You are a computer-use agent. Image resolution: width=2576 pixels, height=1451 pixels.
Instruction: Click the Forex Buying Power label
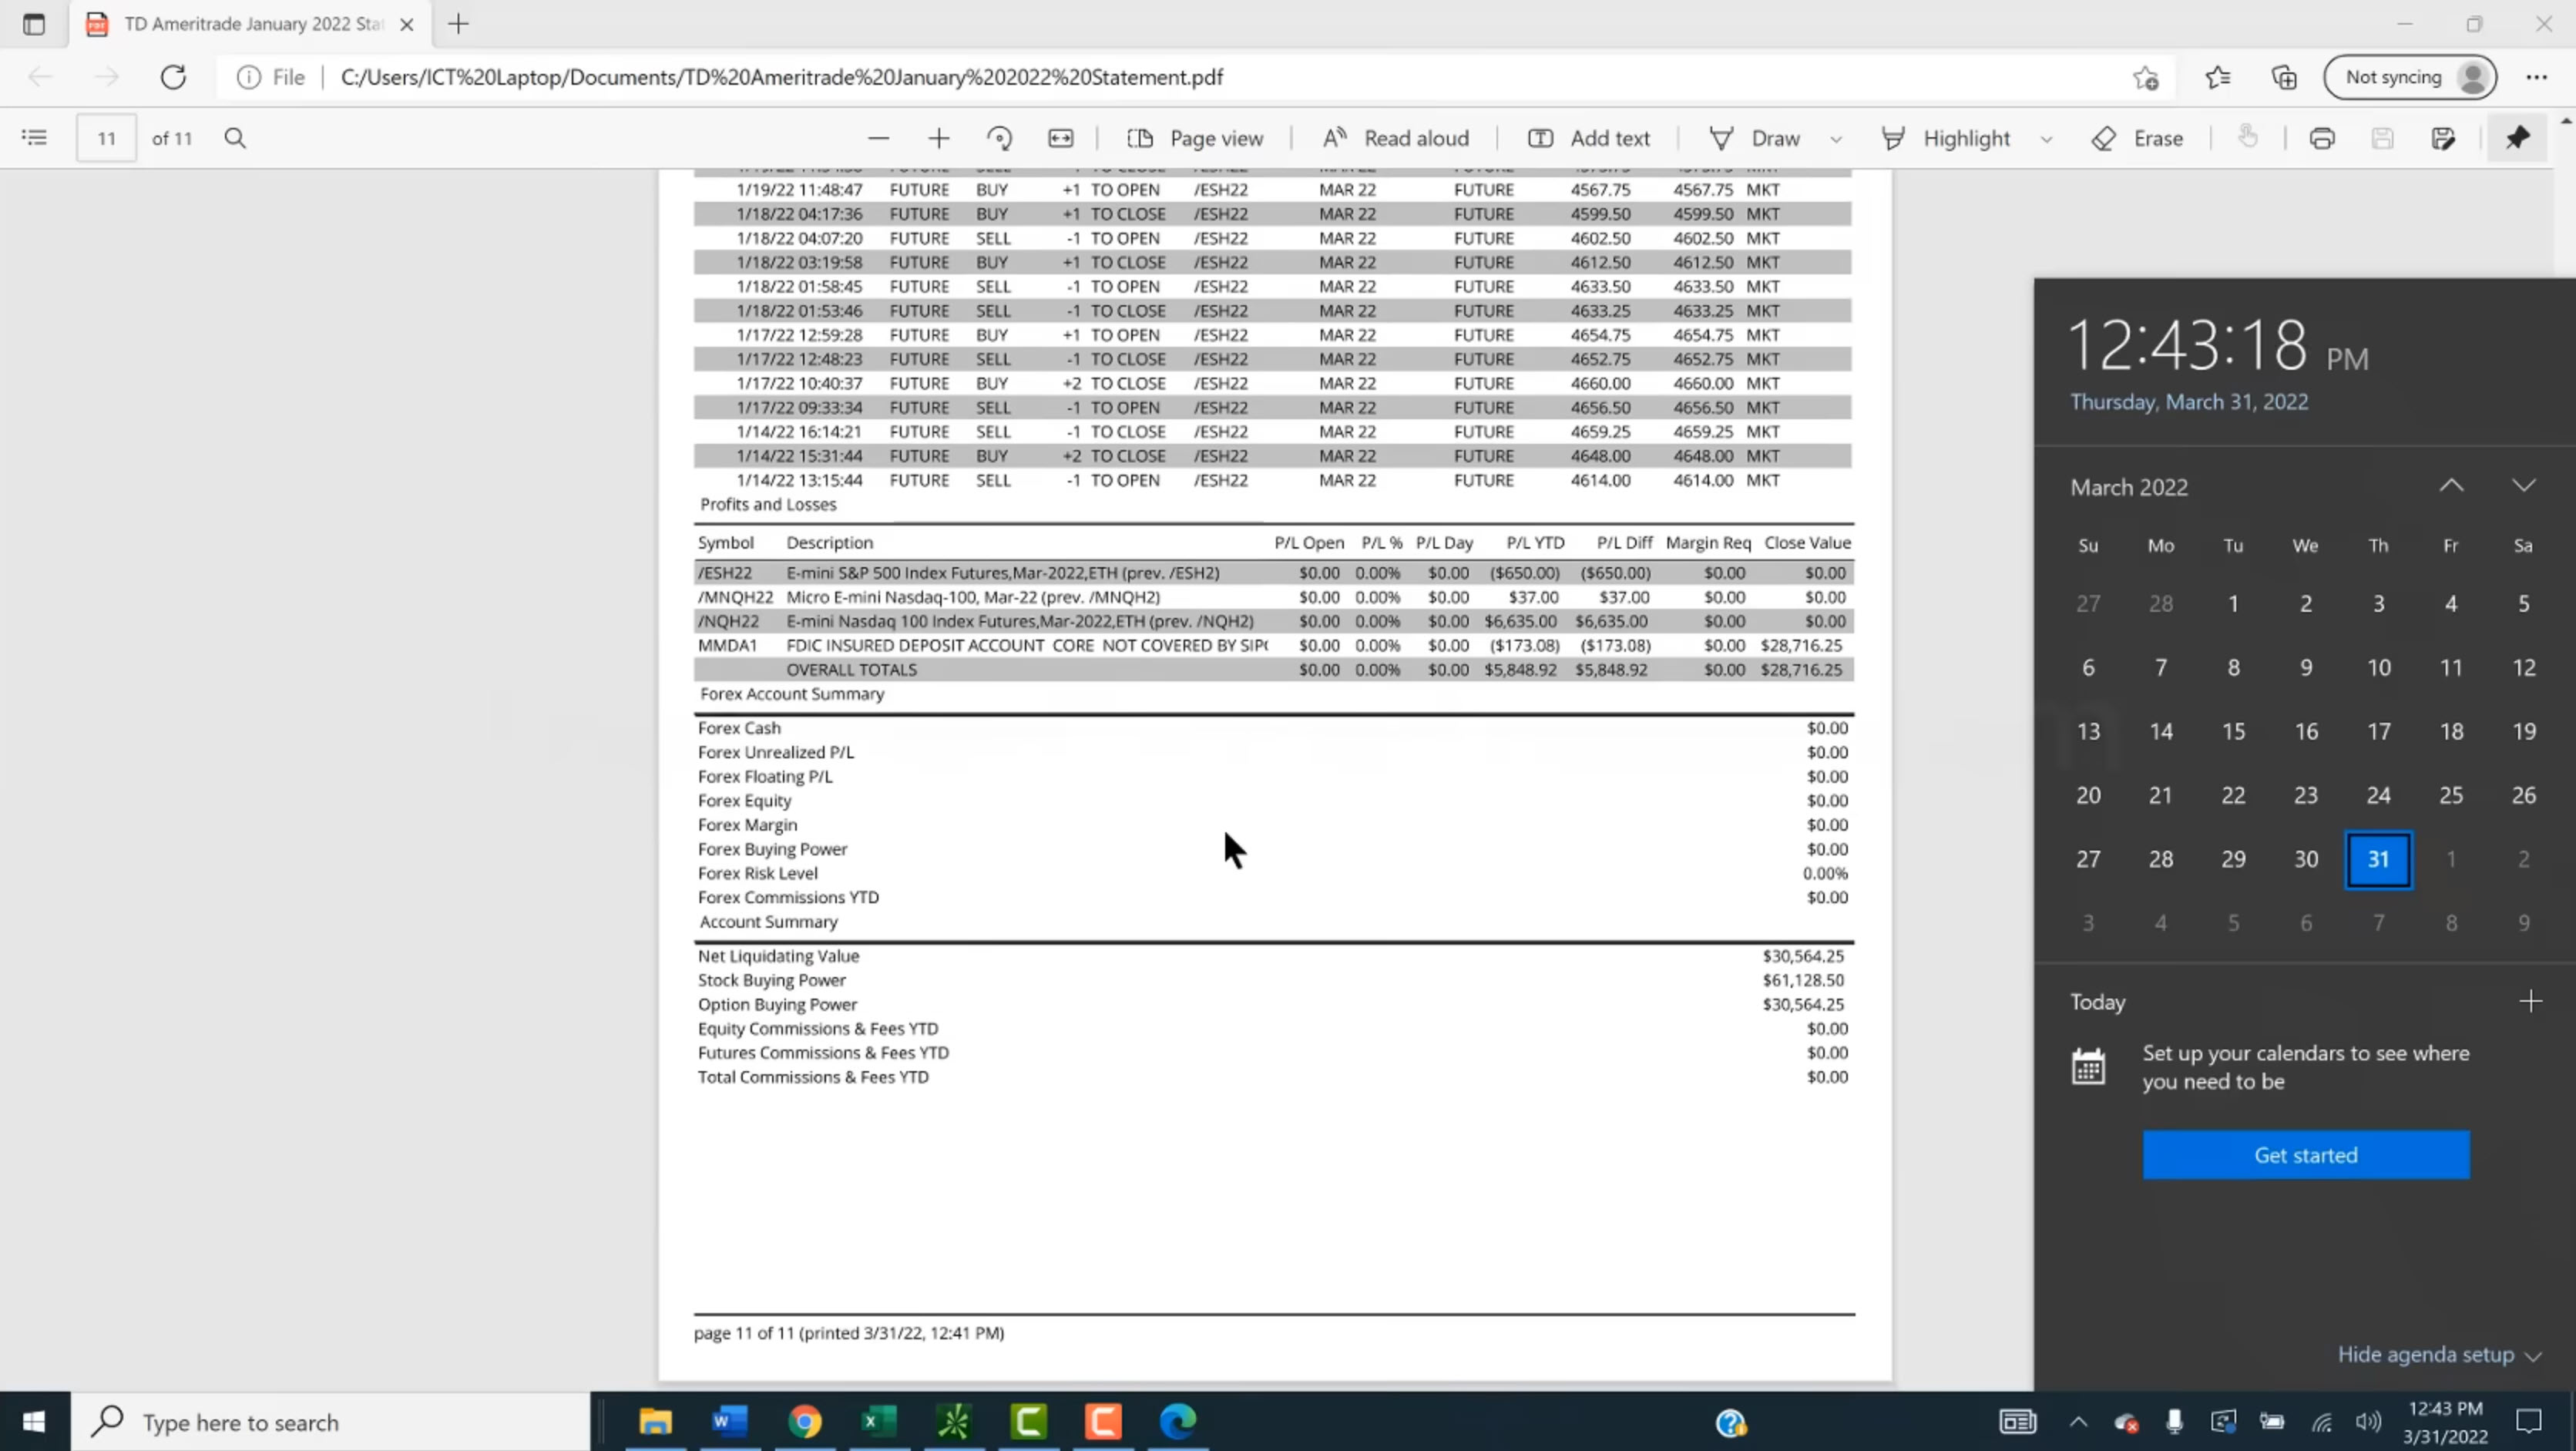[x=772, y=849]
